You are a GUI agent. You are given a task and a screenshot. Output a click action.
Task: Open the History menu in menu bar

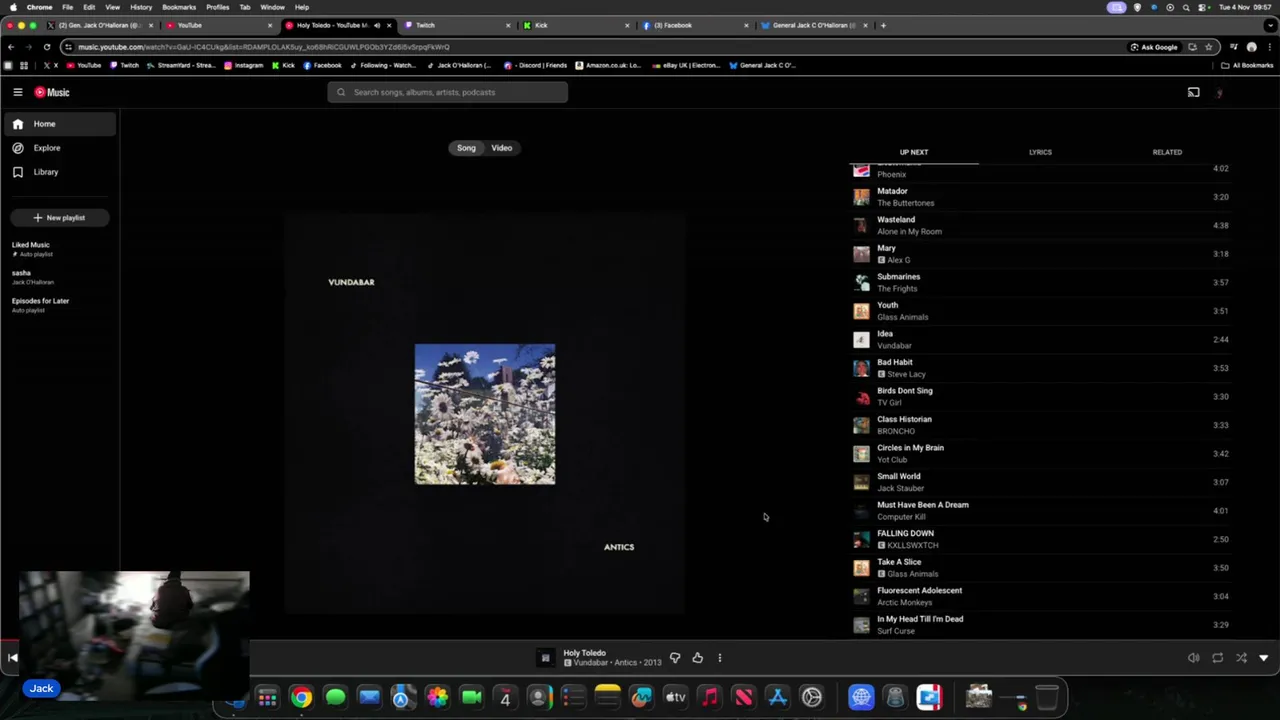coord(141,7)
